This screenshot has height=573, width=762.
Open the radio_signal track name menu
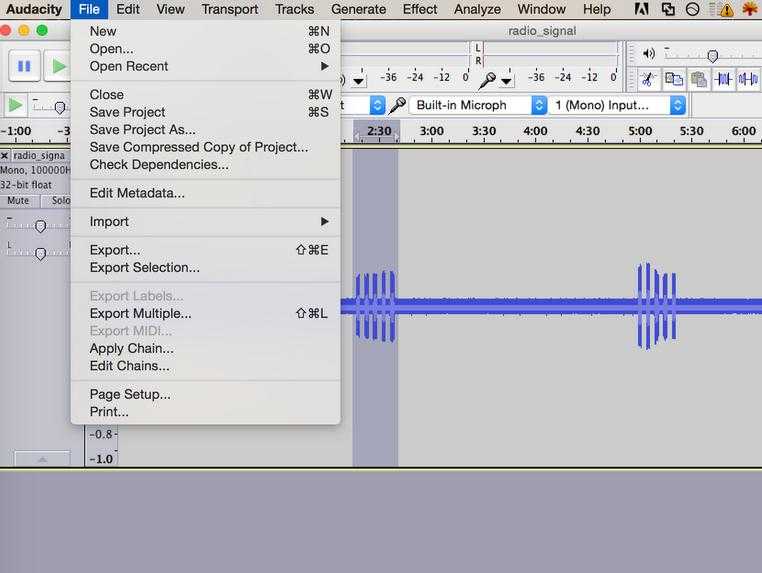point(40,156)
